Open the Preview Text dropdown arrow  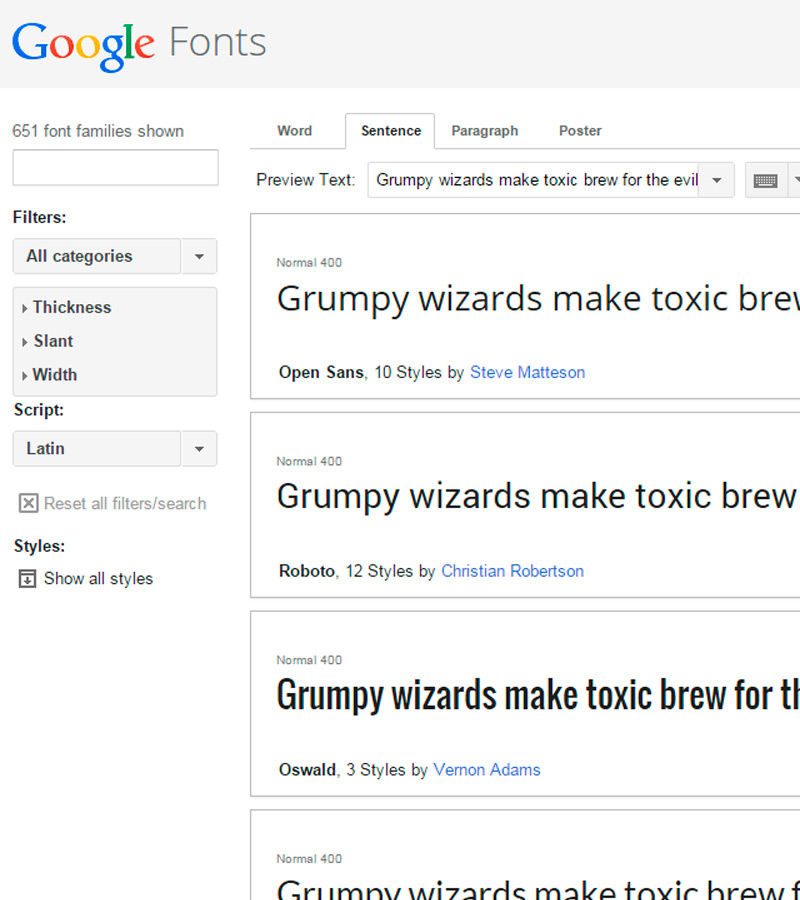point(717,181)
